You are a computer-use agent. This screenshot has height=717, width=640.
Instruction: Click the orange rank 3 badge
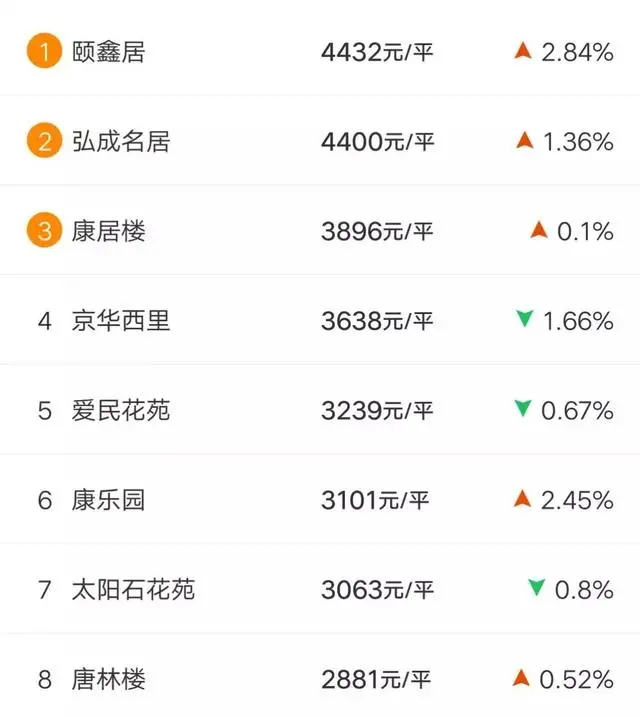[44, 230]
